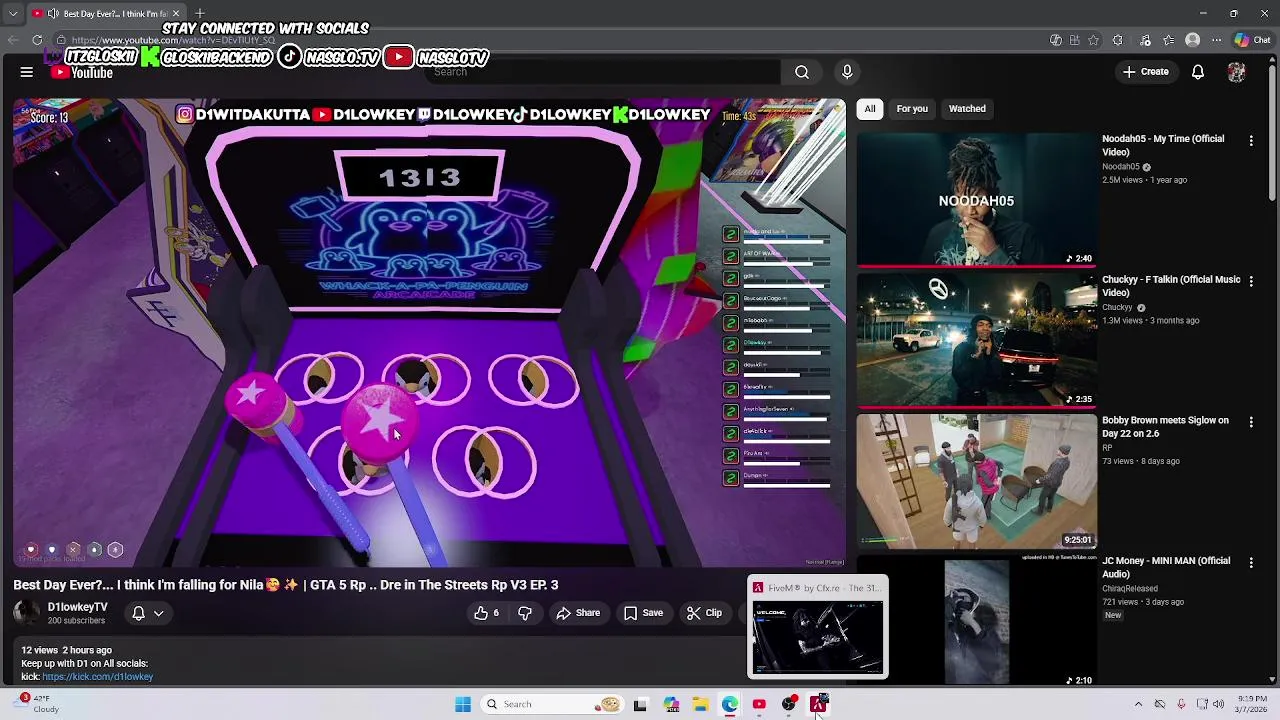Open title Bobby Brown meets Siglow on Day 22
The height and width of the screenshot is (720, 1280).
1165,427
